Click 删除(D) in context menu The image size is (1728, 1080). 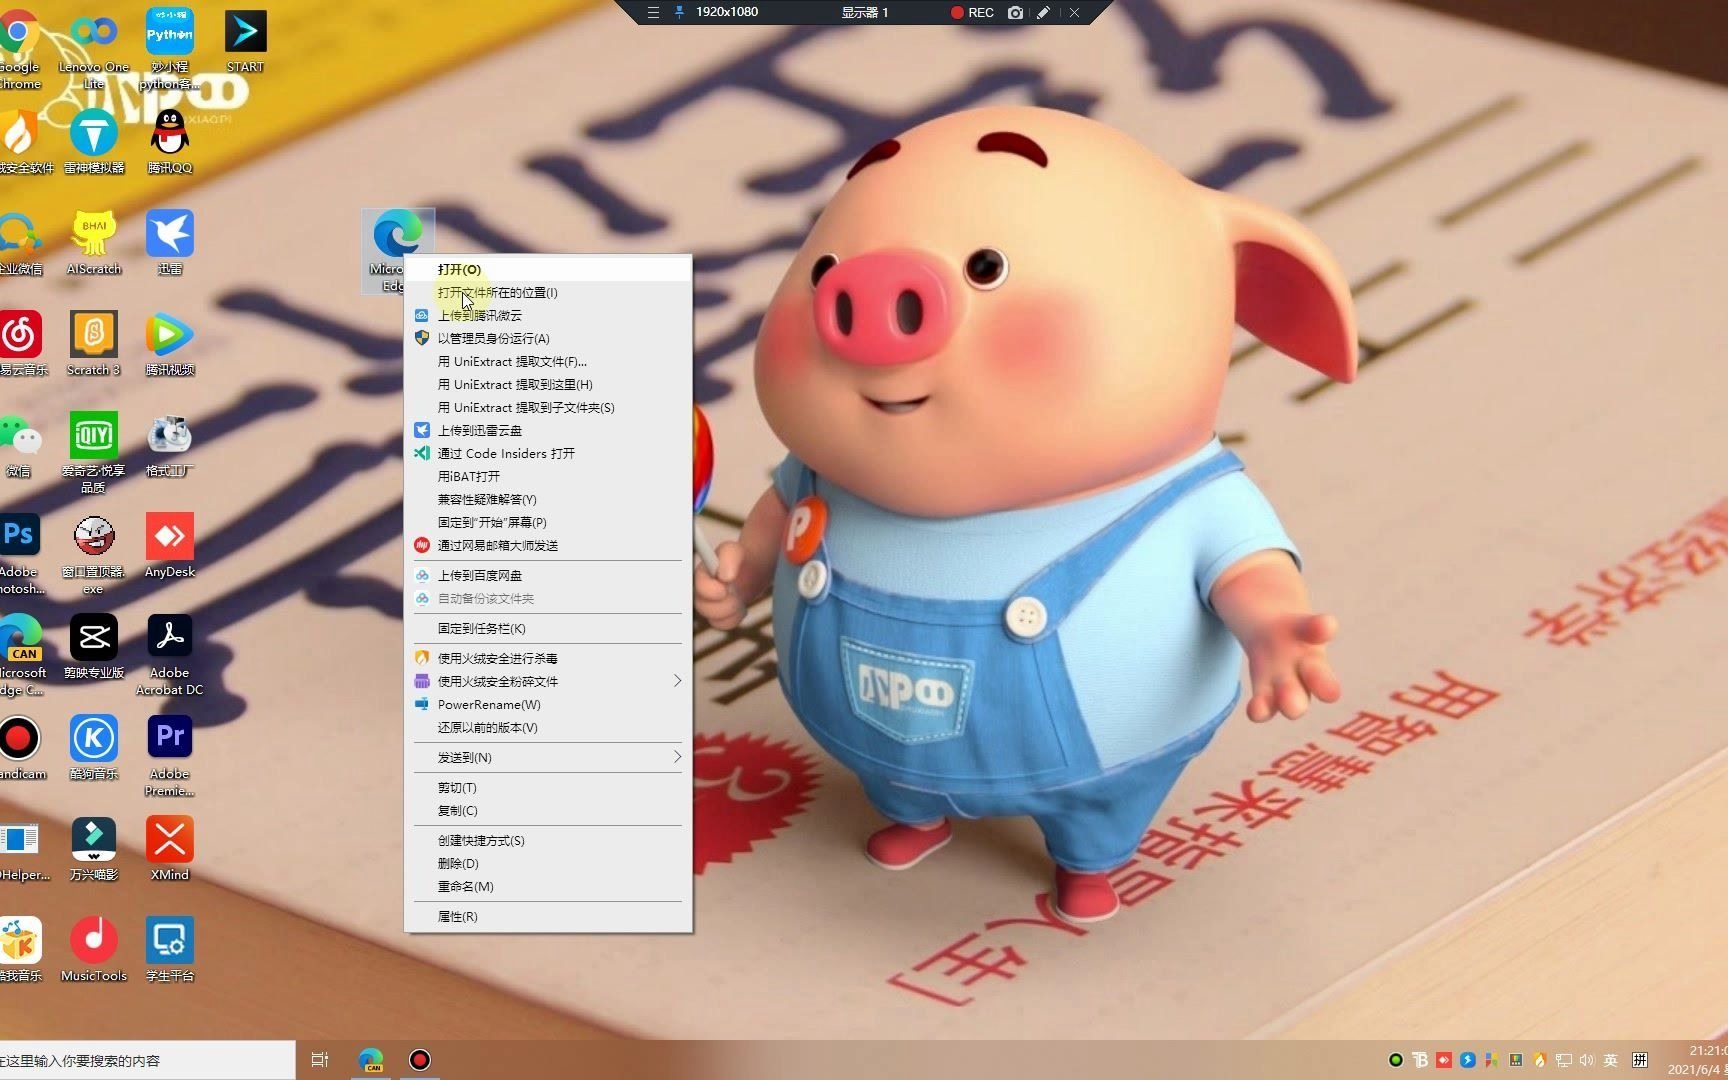547,863
